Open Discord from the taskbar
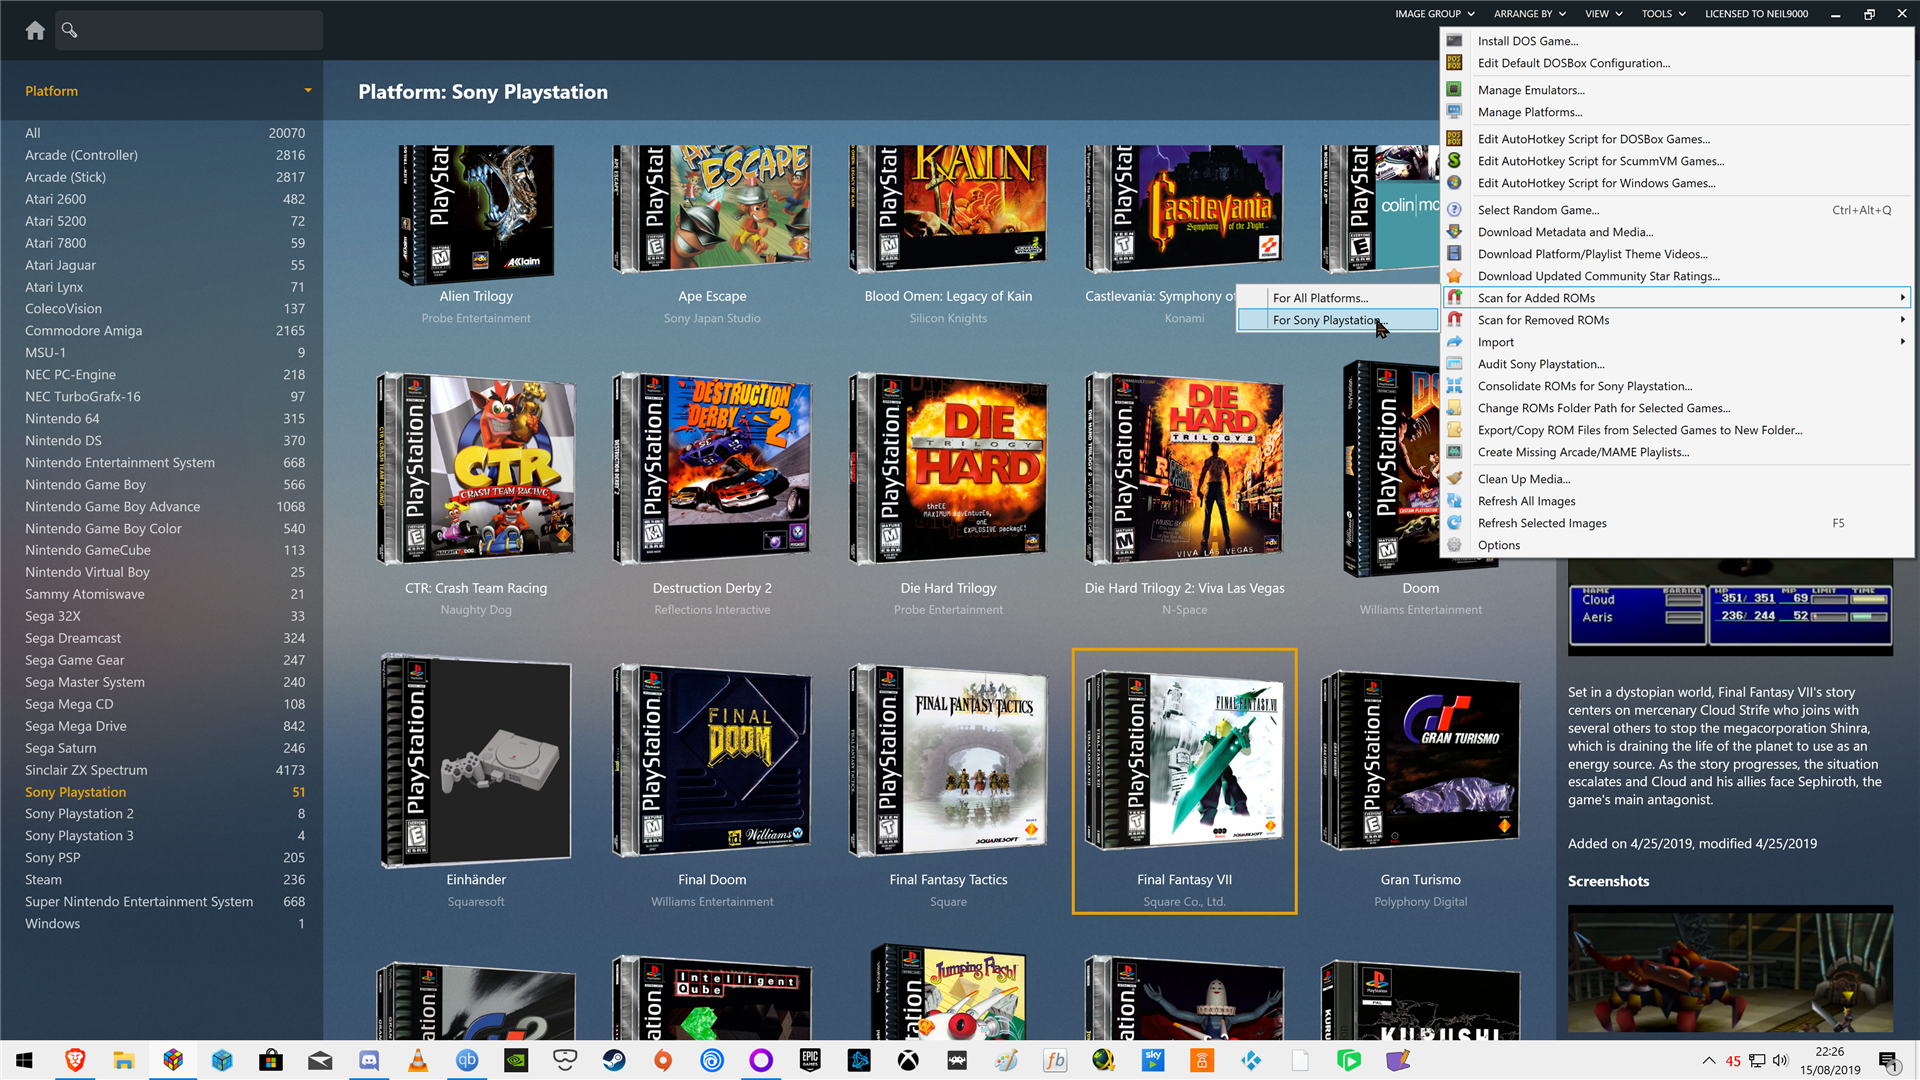 [x=369, y=1060]
